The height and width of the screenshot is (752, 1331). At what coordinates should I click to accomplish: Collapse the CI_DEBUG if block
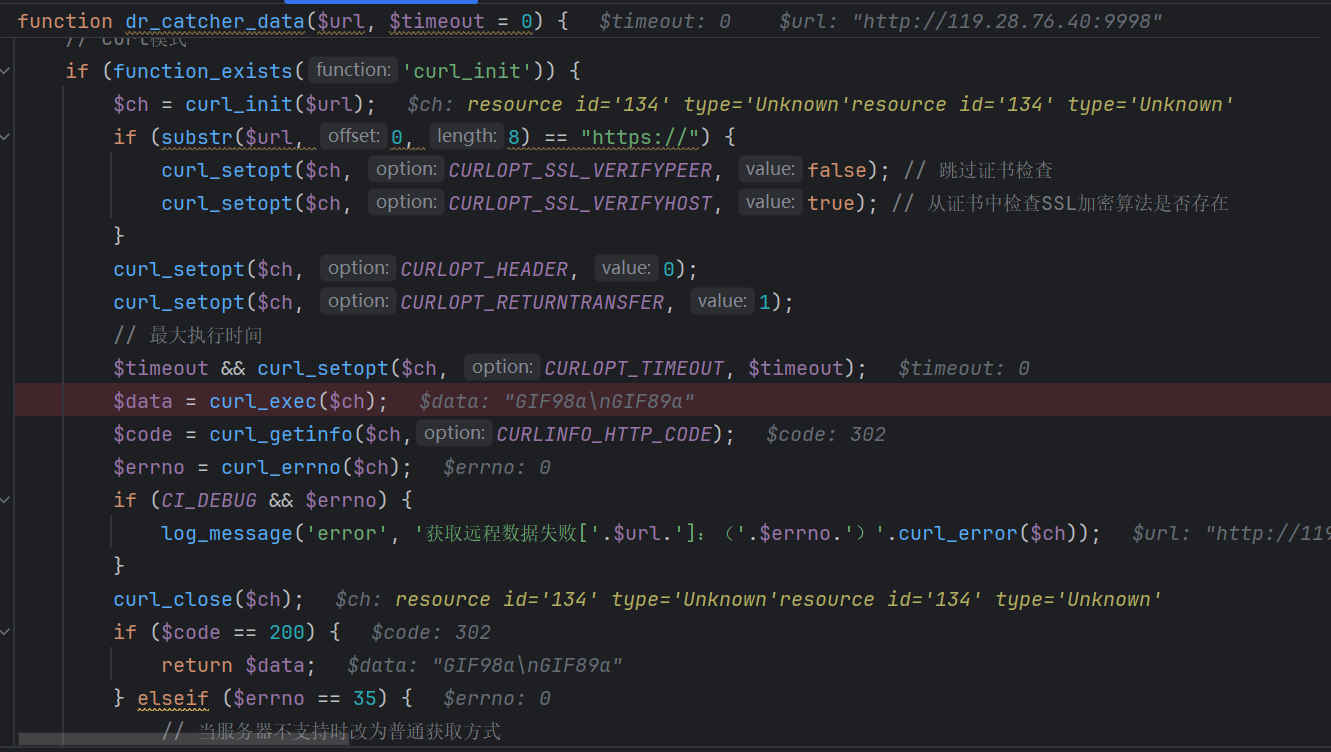click(6, 500)
